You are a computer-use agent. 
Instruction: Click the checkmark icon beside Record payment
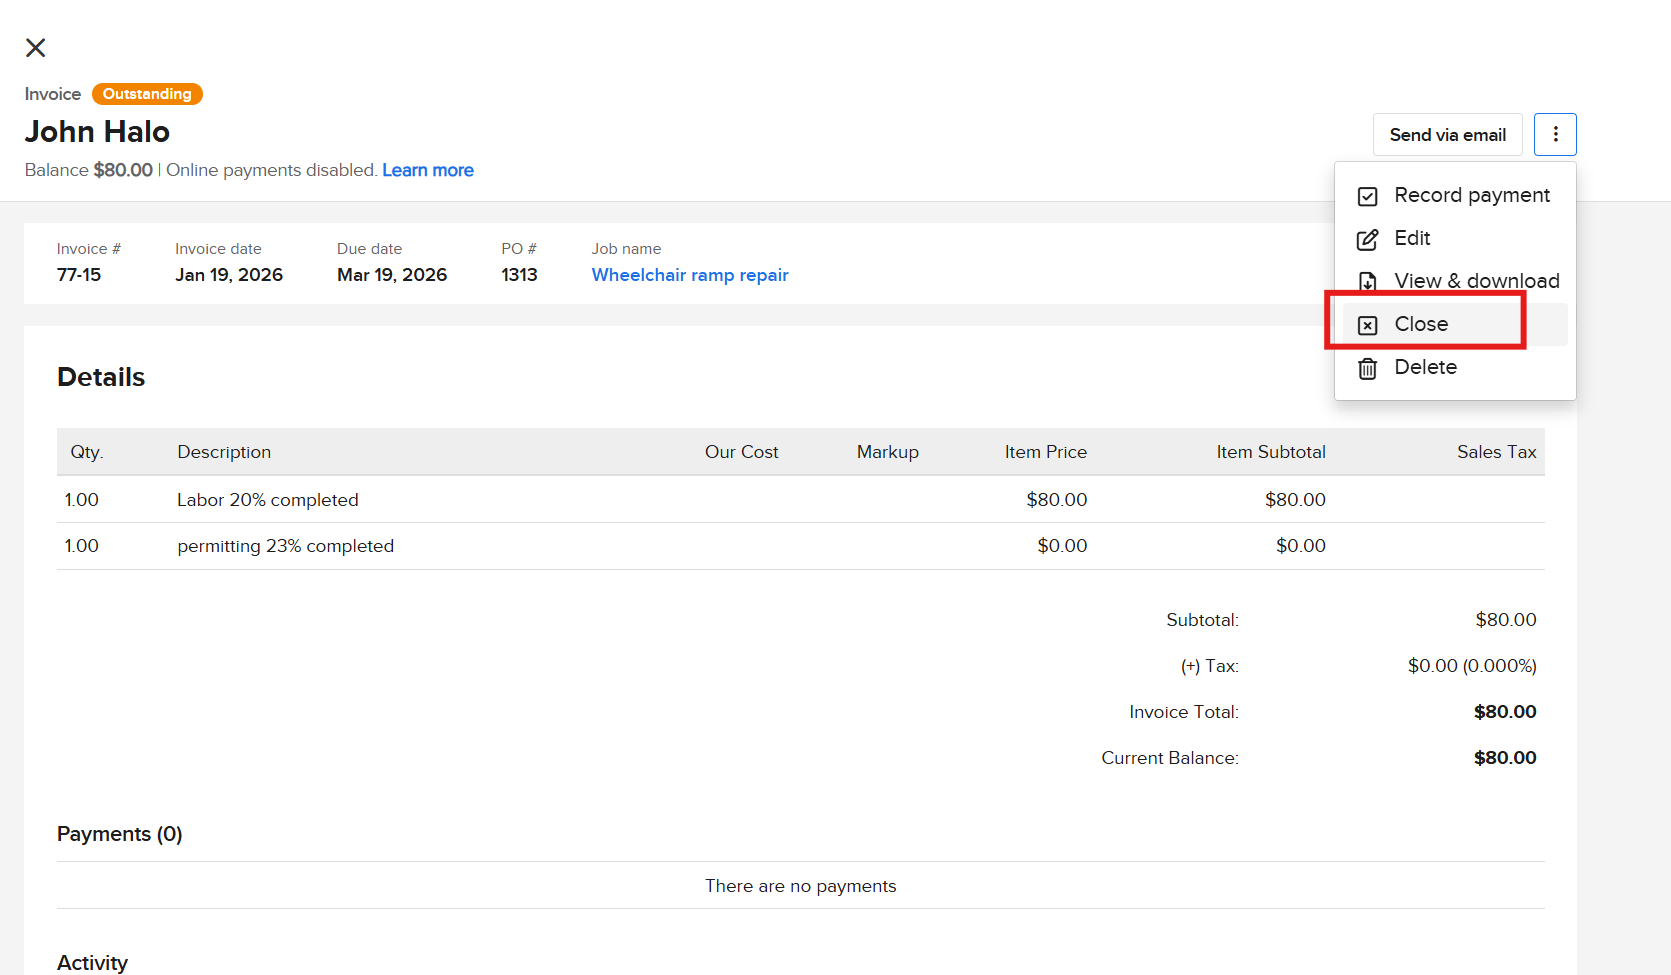click(x=1367, y=196)
